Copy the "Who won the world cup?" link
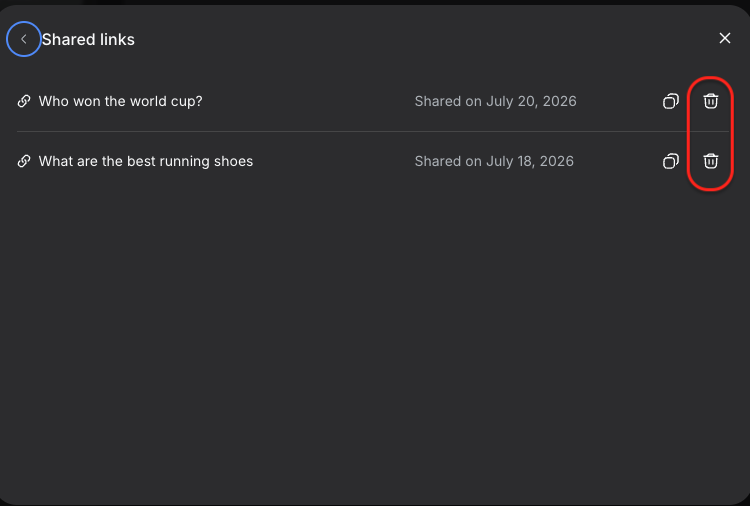 tap(671, 101)
